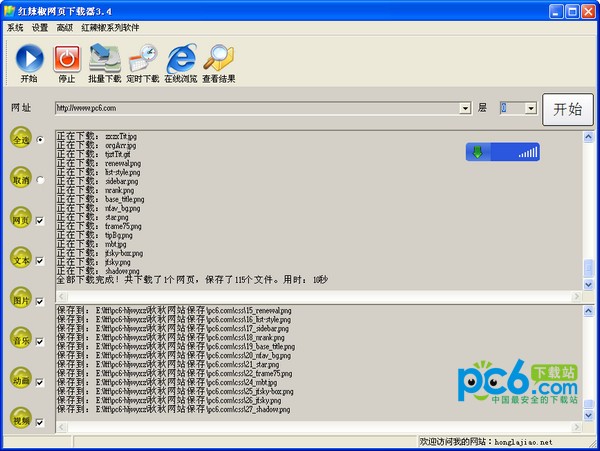The width and height of the screenshot is (600, 451).
Task: Click the yellow 取消 round button
Action: 21,178
